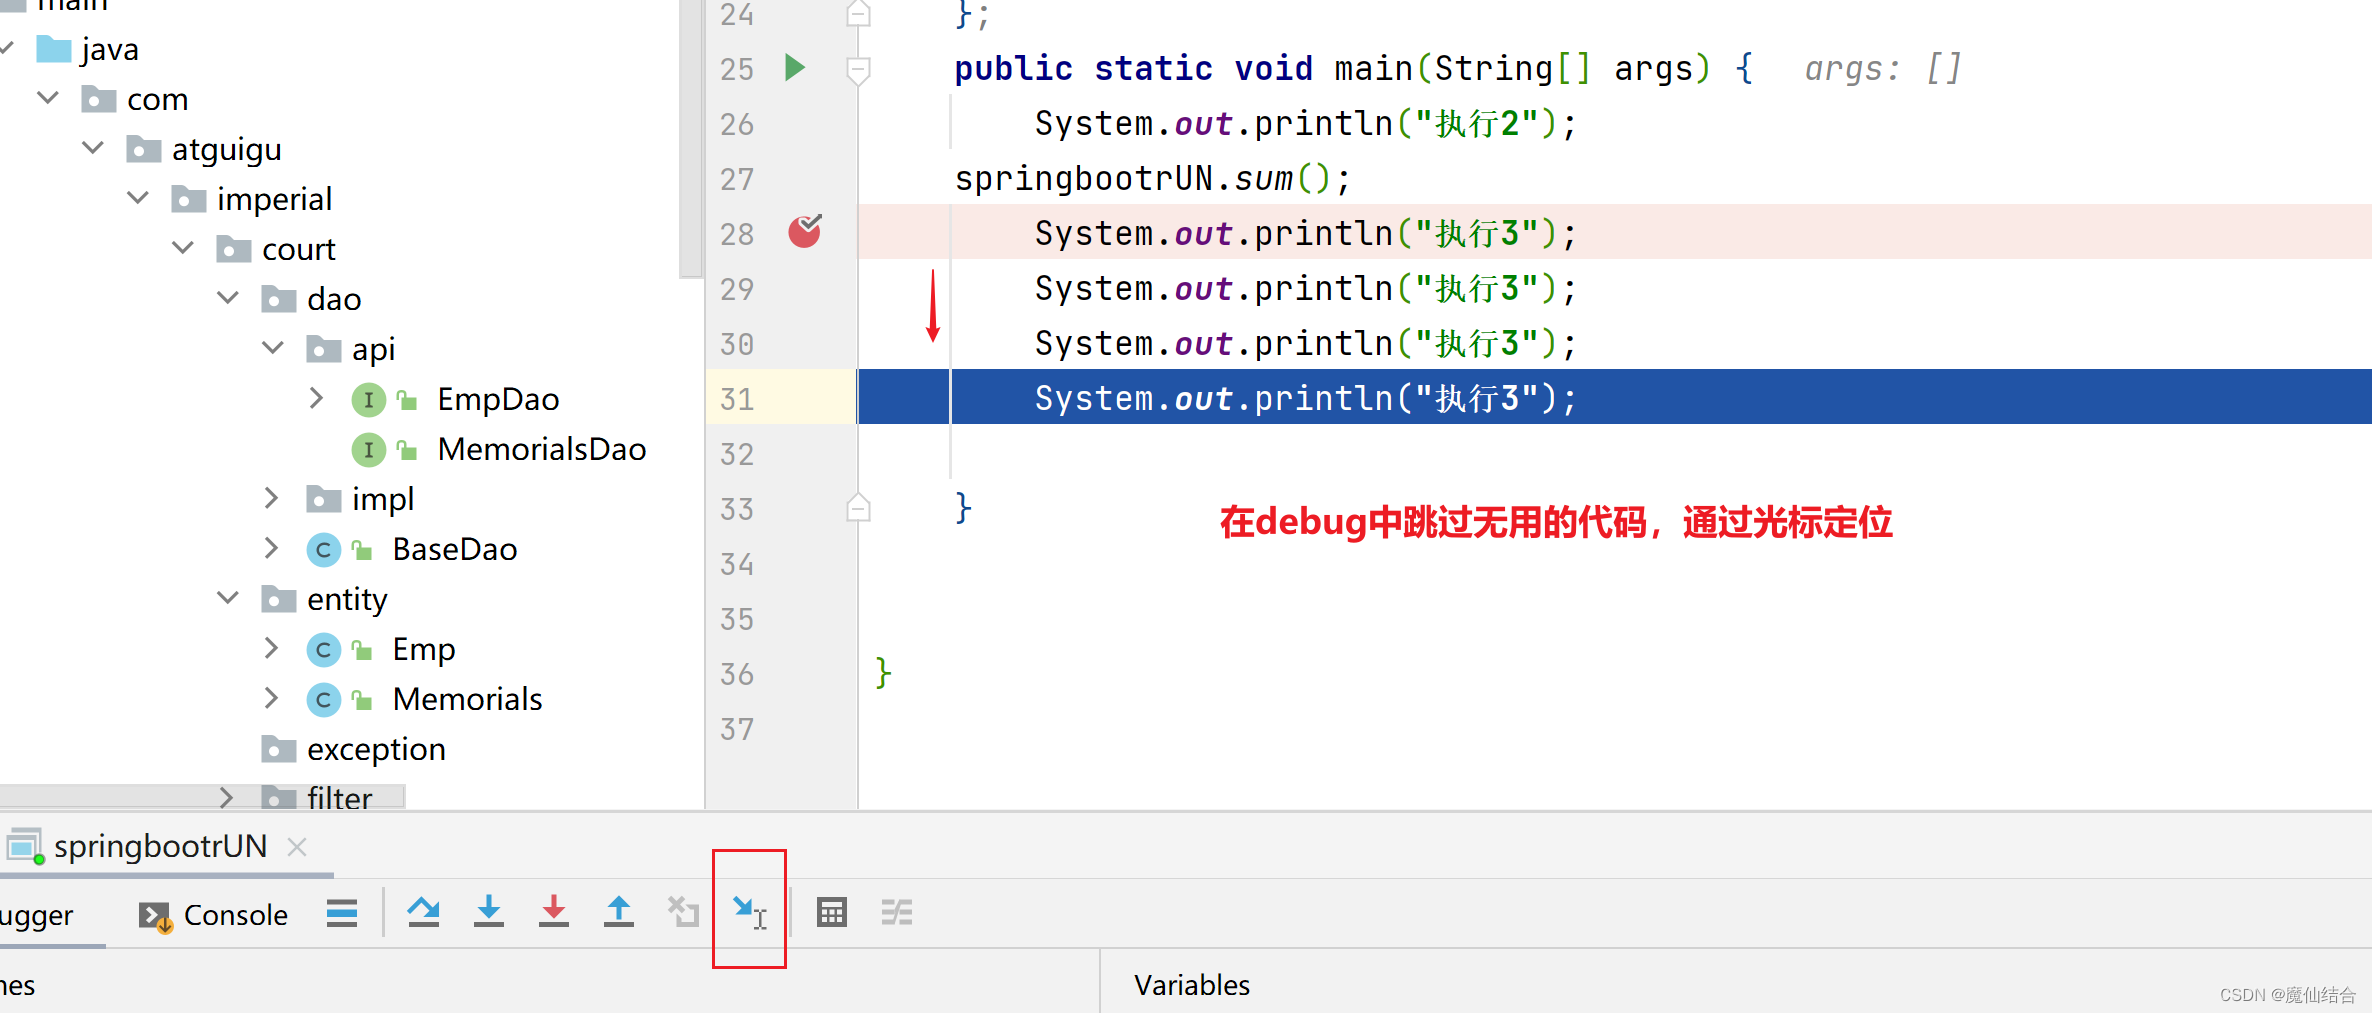Collapse the court package
Screen dimensions: 2372x1013
coord(183,248)
